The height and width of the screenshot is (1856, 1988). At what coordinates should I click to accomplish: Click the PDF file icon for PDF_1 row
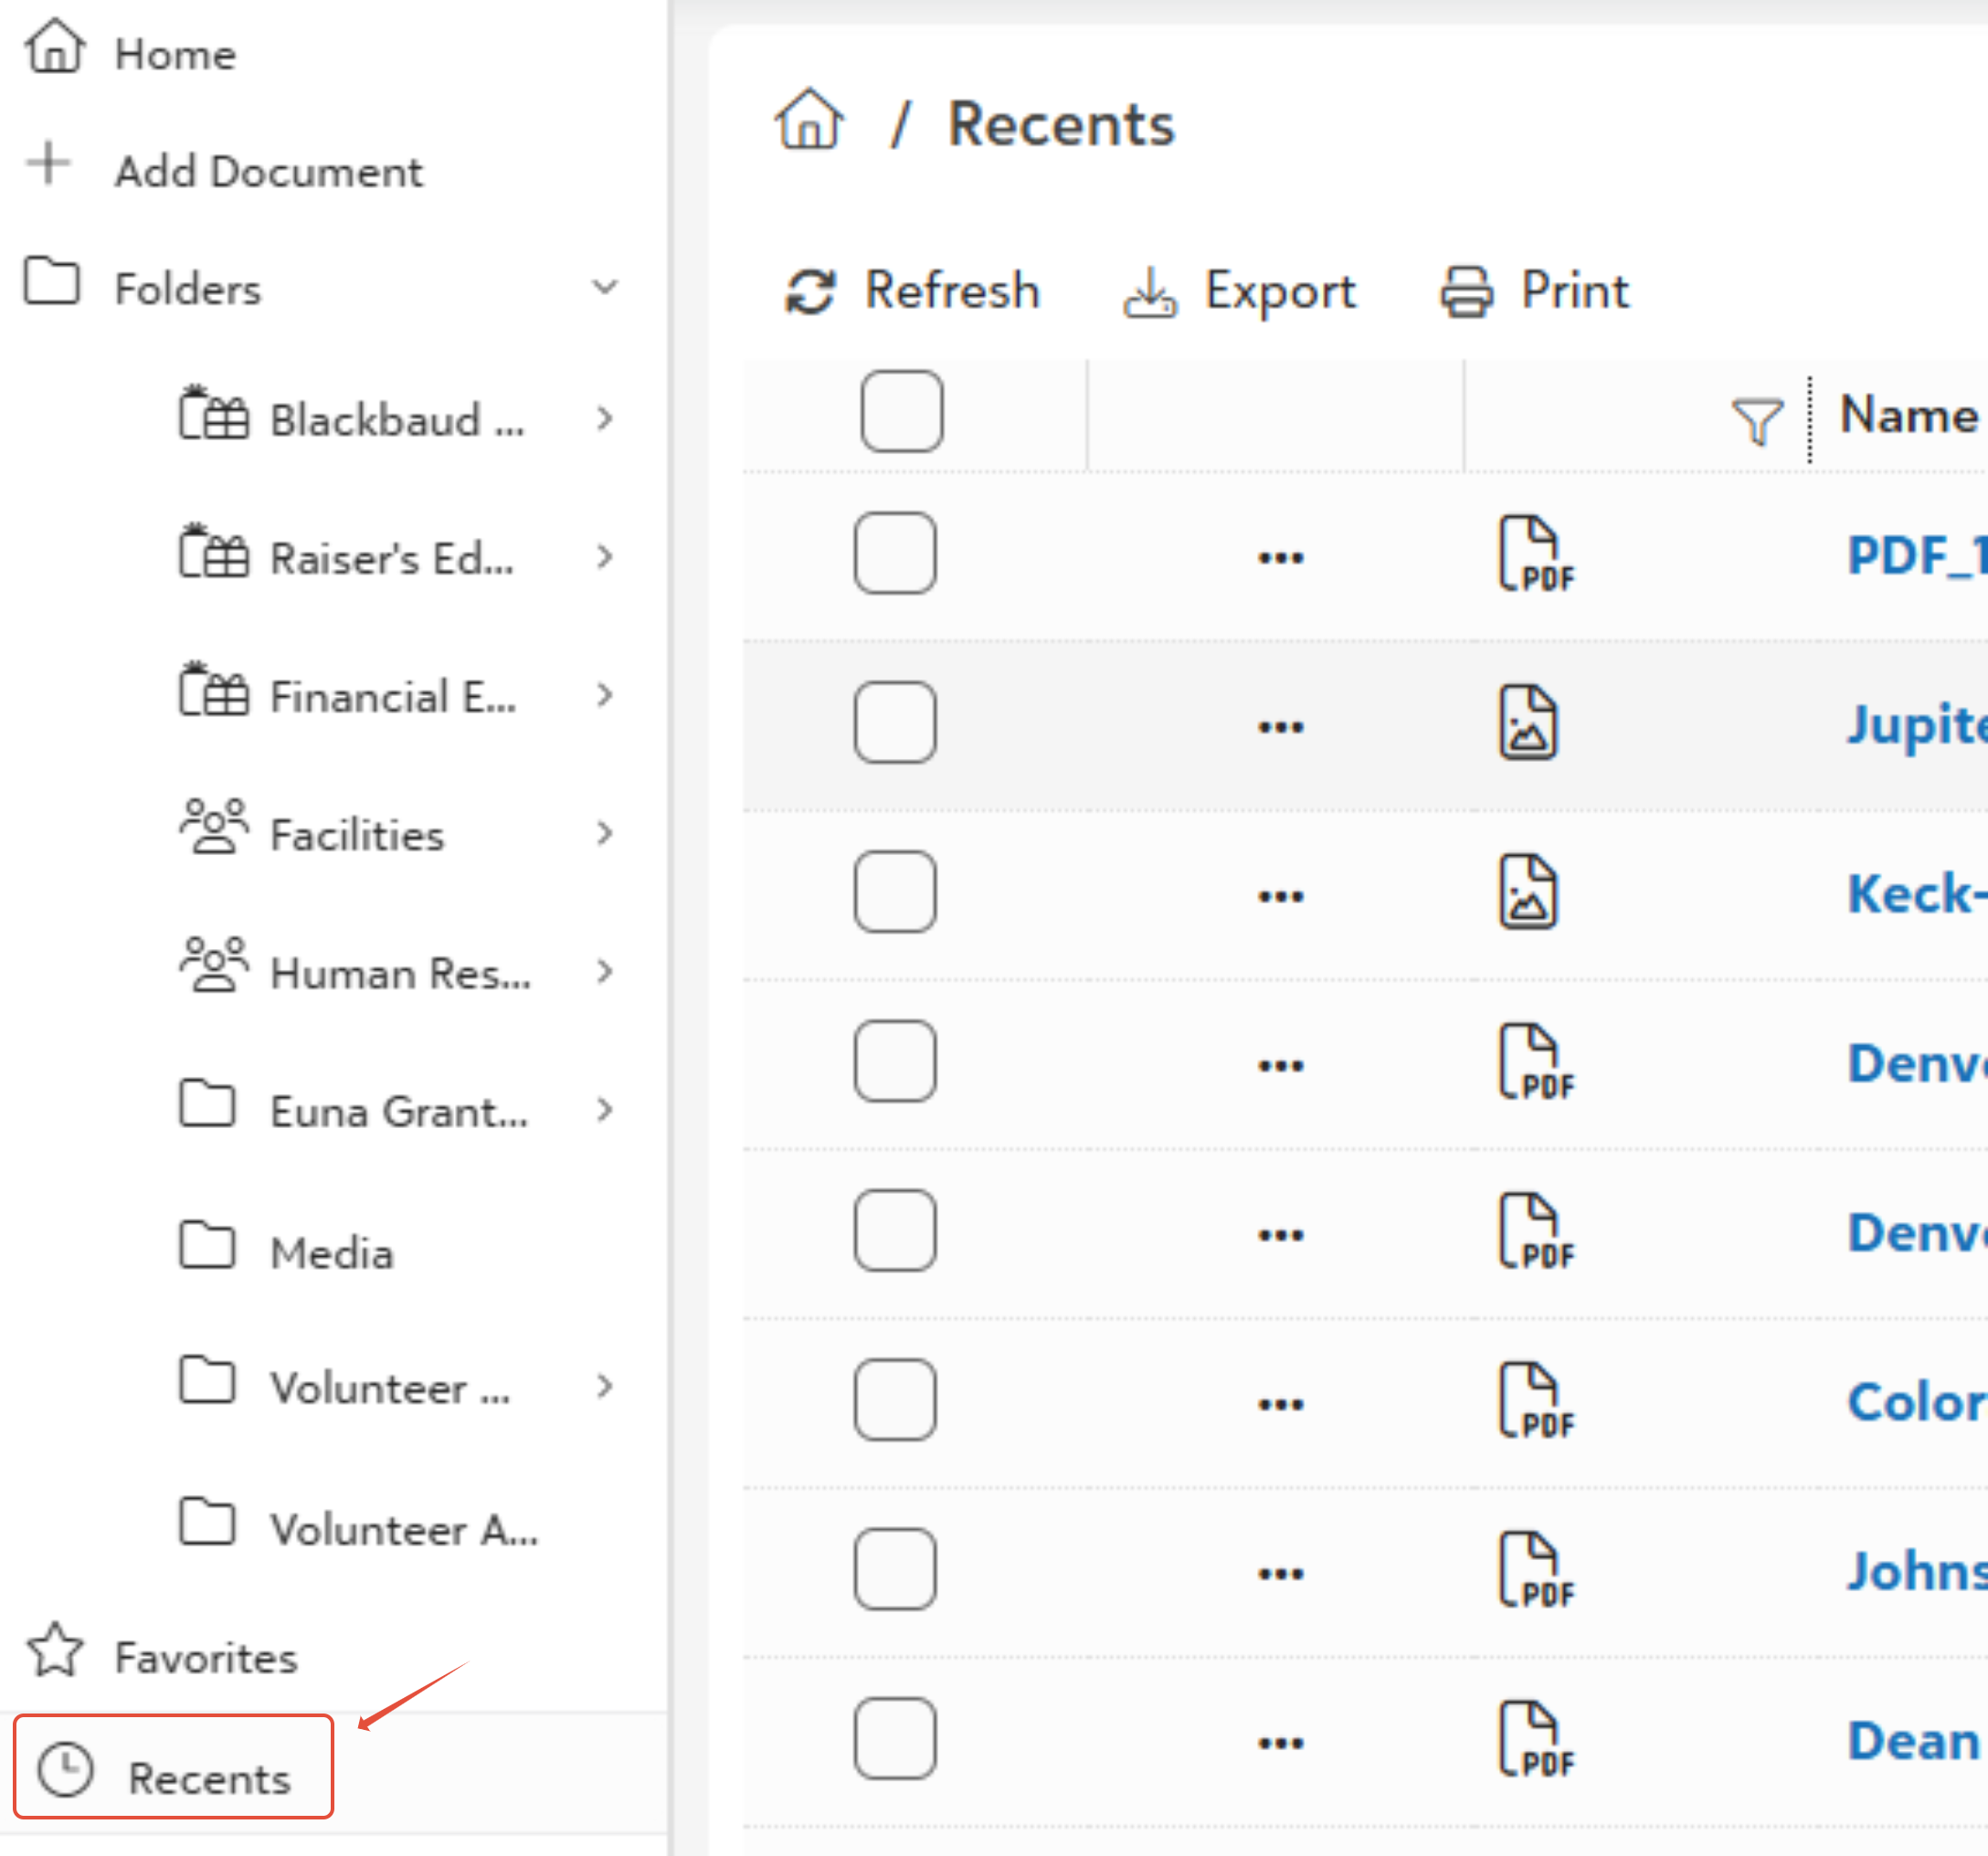[1535, 554]
